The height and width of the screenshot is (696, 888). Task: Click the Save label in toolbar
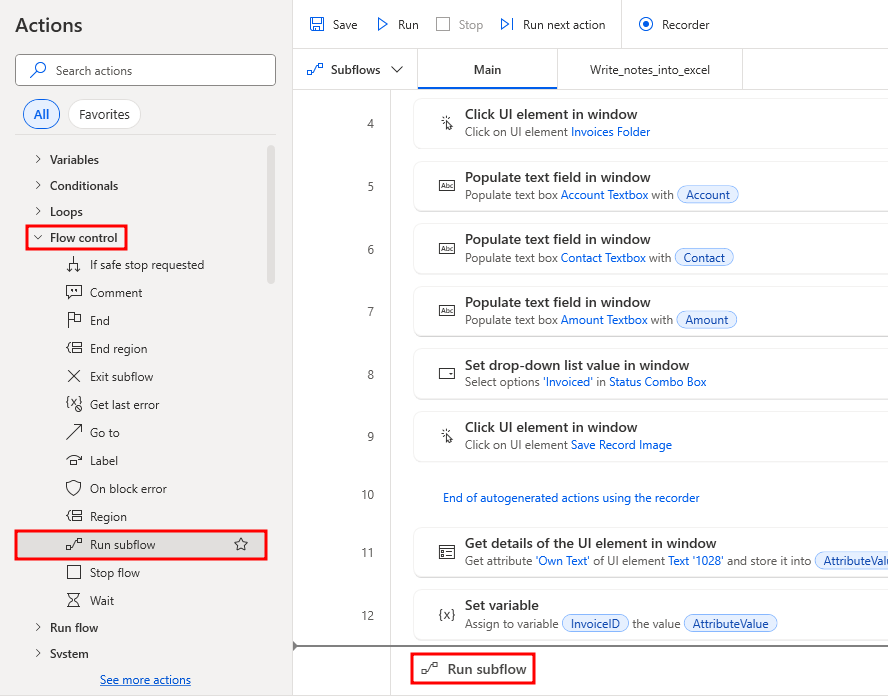tap(345, 25)
